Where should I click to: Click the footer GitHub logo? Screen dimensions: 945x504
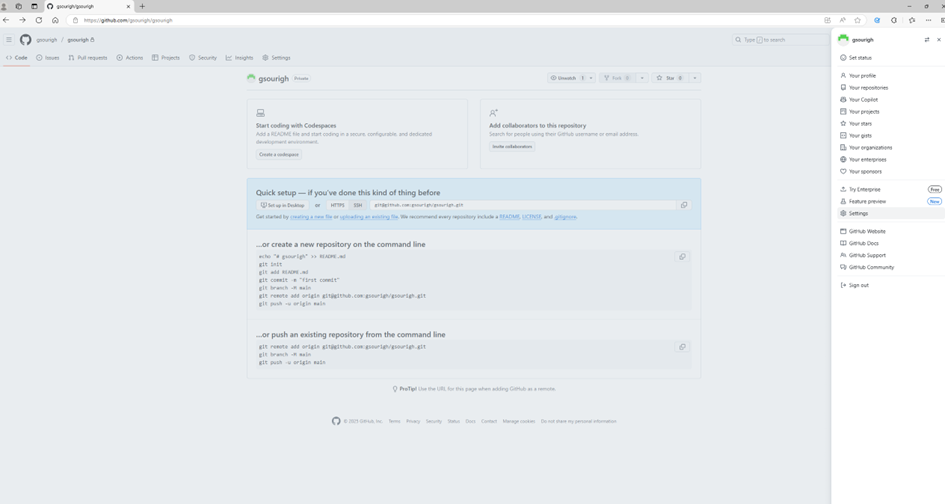pos(336,421)
